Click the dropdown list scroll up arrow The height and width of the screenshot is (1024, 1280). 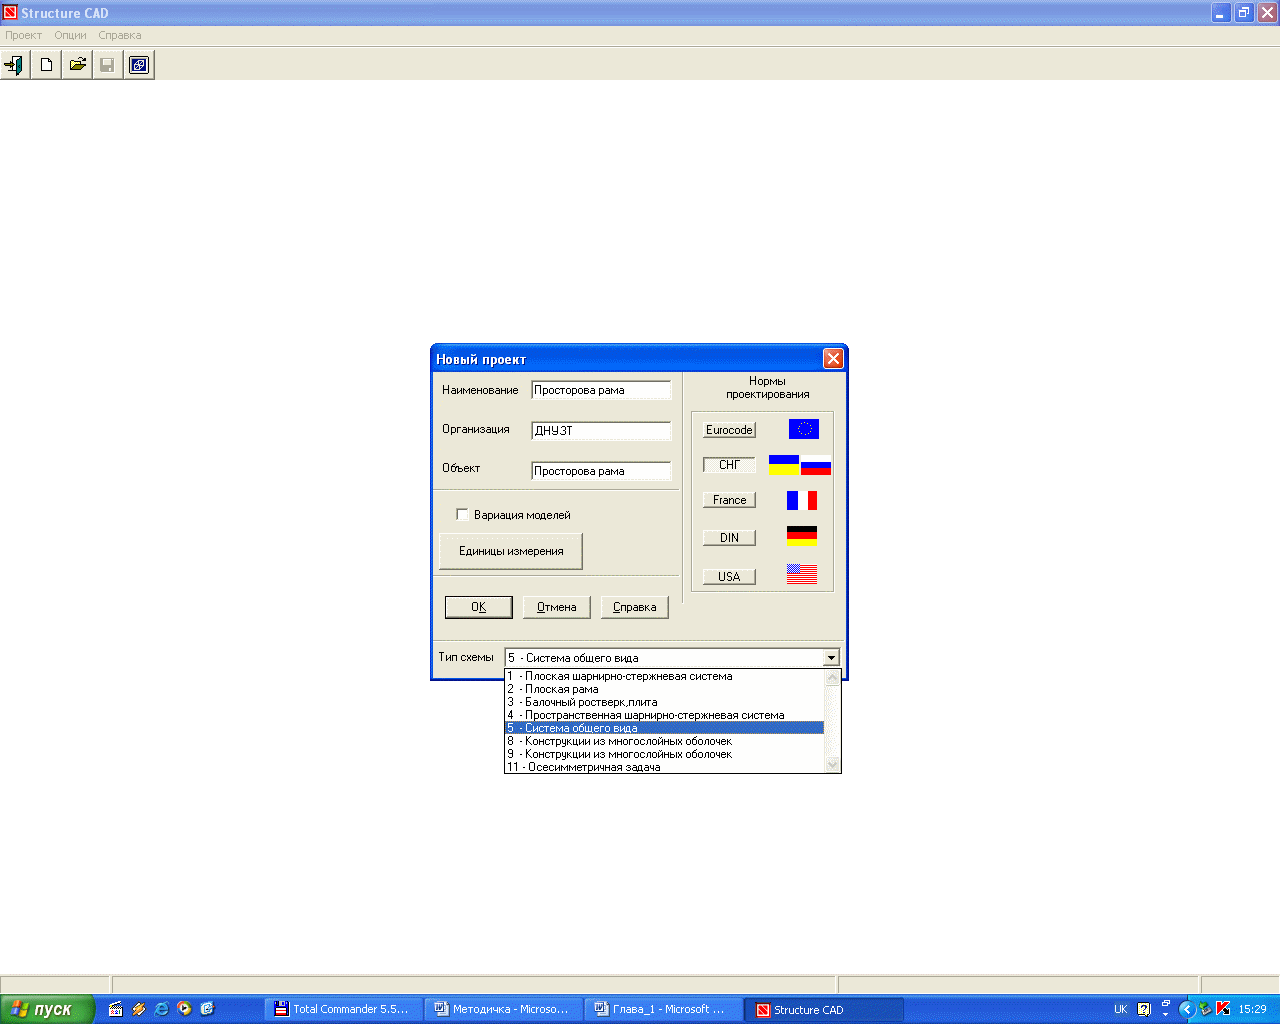point(832,677)
